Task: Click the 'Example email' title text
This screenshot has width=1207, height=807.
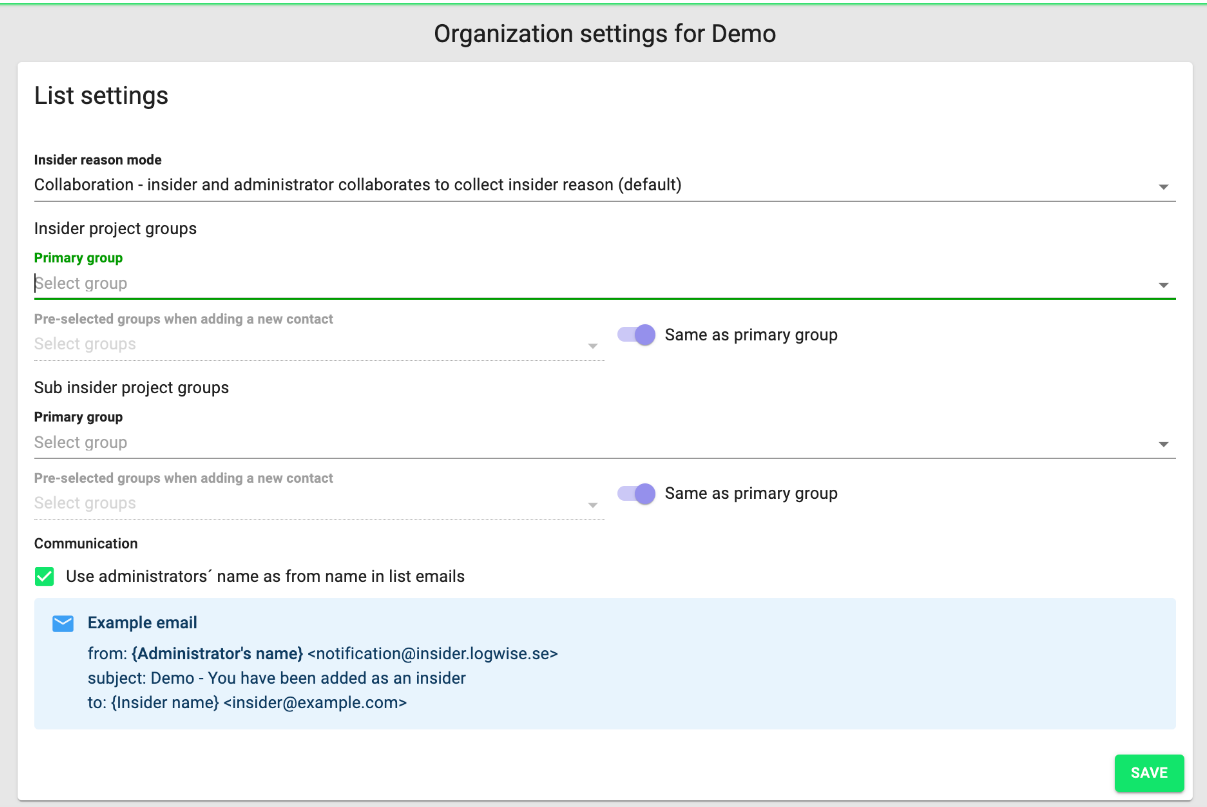Action: [x=142, y=623]
